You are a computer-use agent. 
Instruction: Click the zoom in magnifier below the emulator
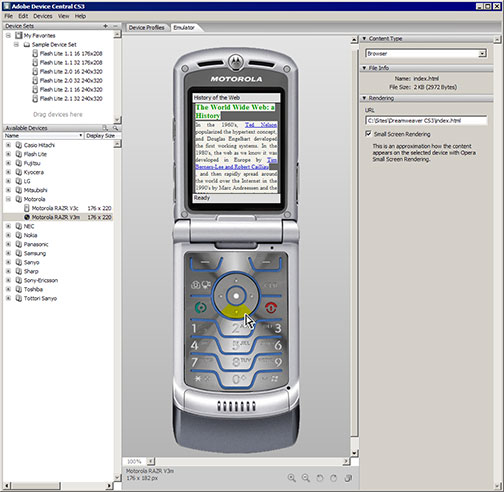292,478
